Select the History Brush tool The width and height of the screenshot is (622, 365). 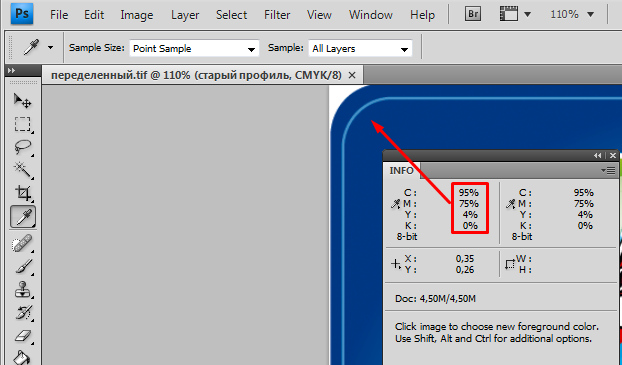coord(23,312)
